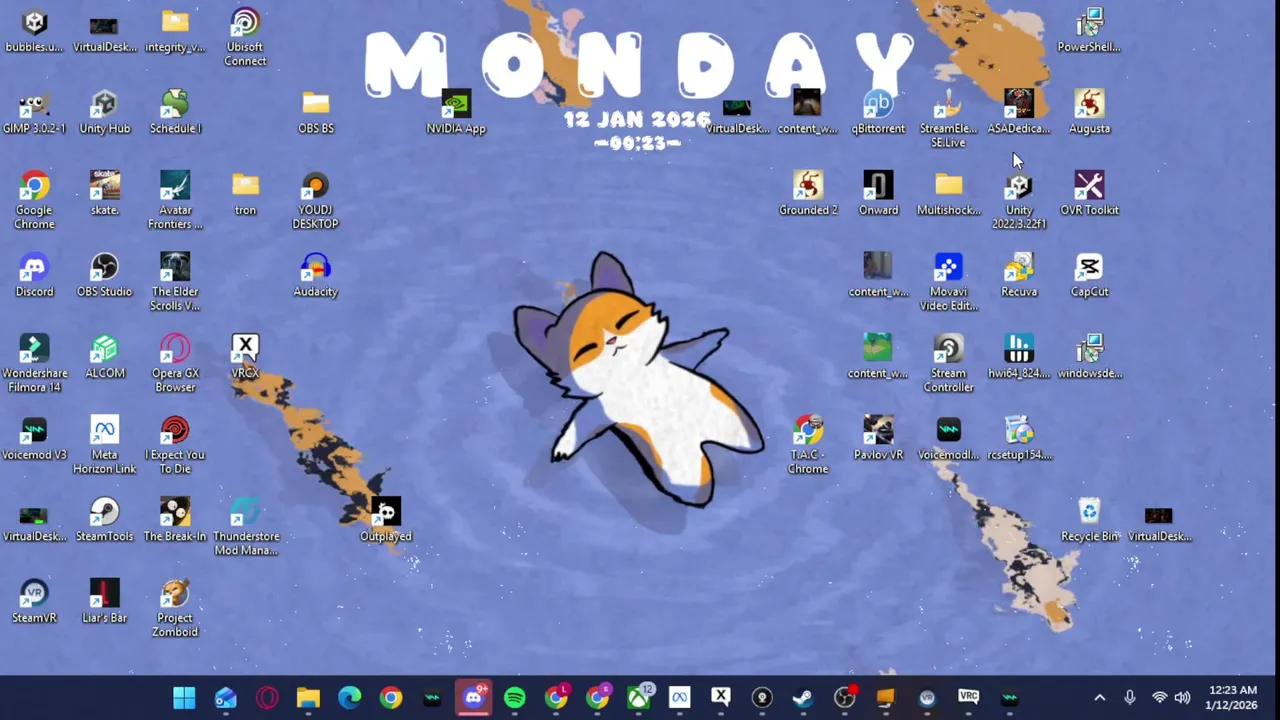Image resolution: width=1280 pixels, height=720 pixels.
Task: Launch the Audacity desktop shortcut
Action: (315, 275)
